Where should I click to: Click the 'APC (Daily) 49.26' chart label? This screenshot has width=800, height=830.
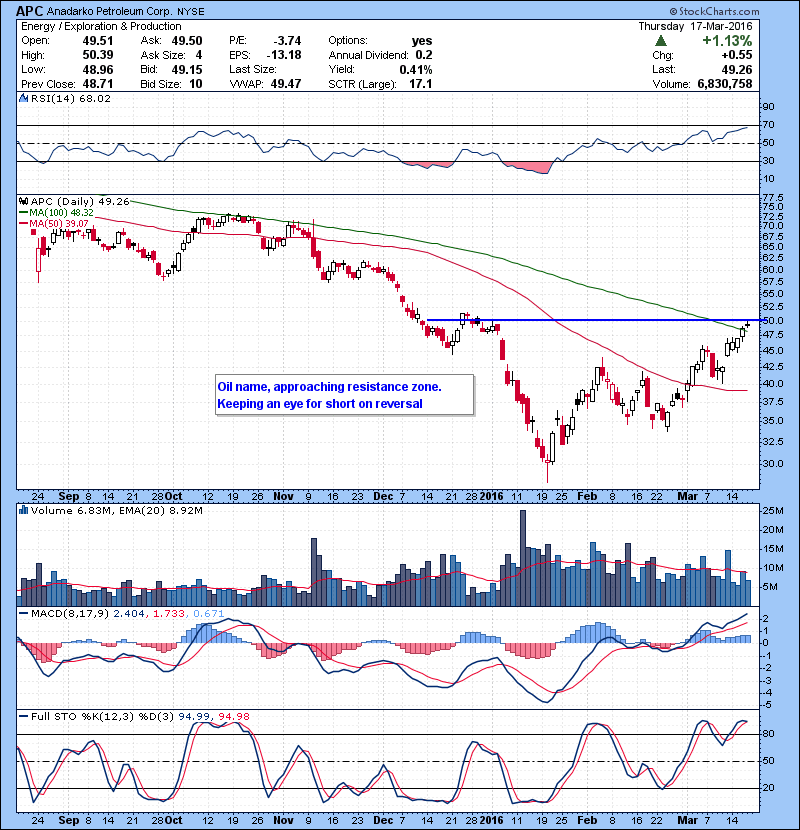pos(80,201)
